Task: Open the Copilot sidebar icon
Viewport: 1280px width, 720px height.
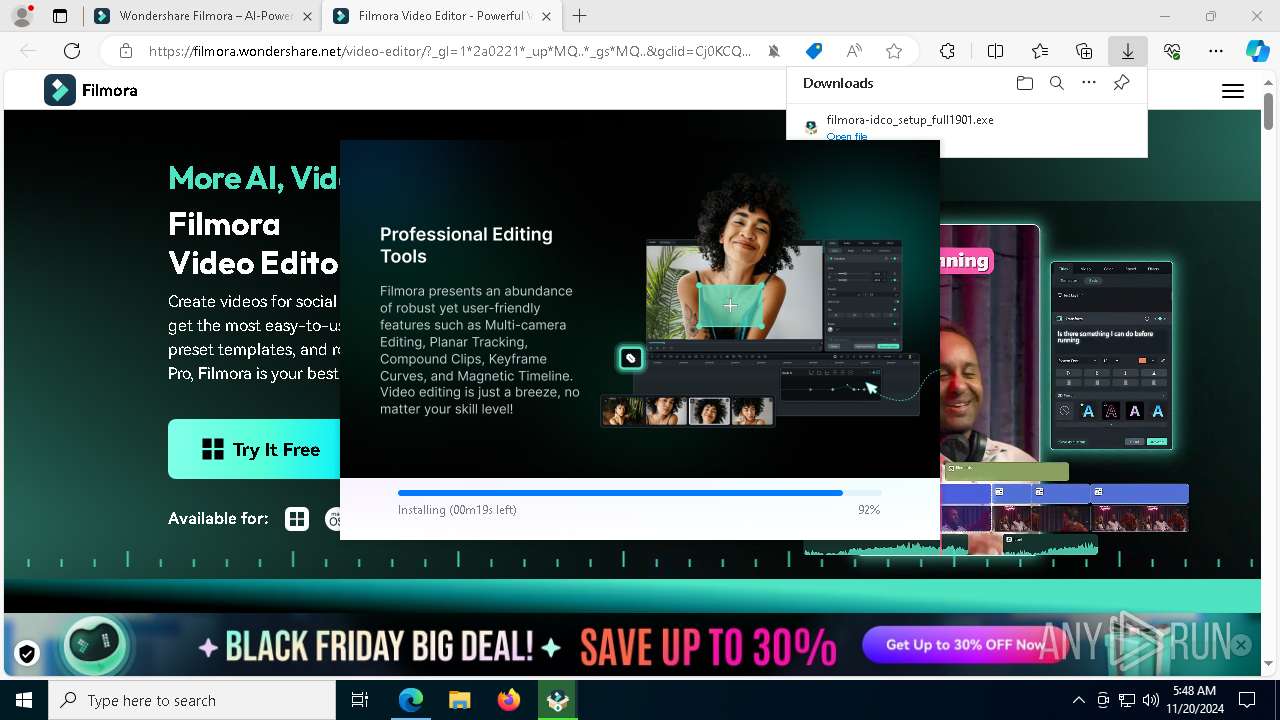Action: 1257,51
